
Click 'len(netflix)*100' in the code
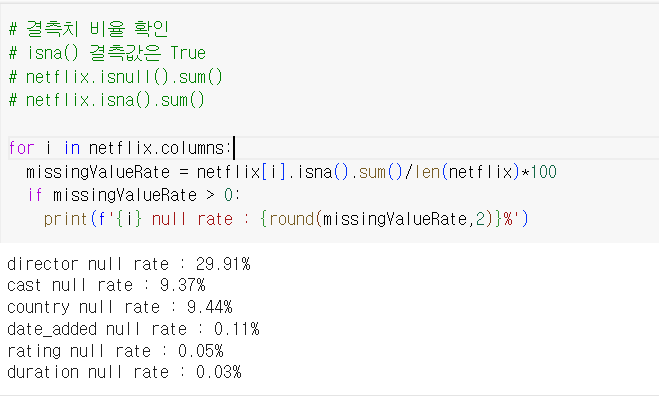pos(486,172)
